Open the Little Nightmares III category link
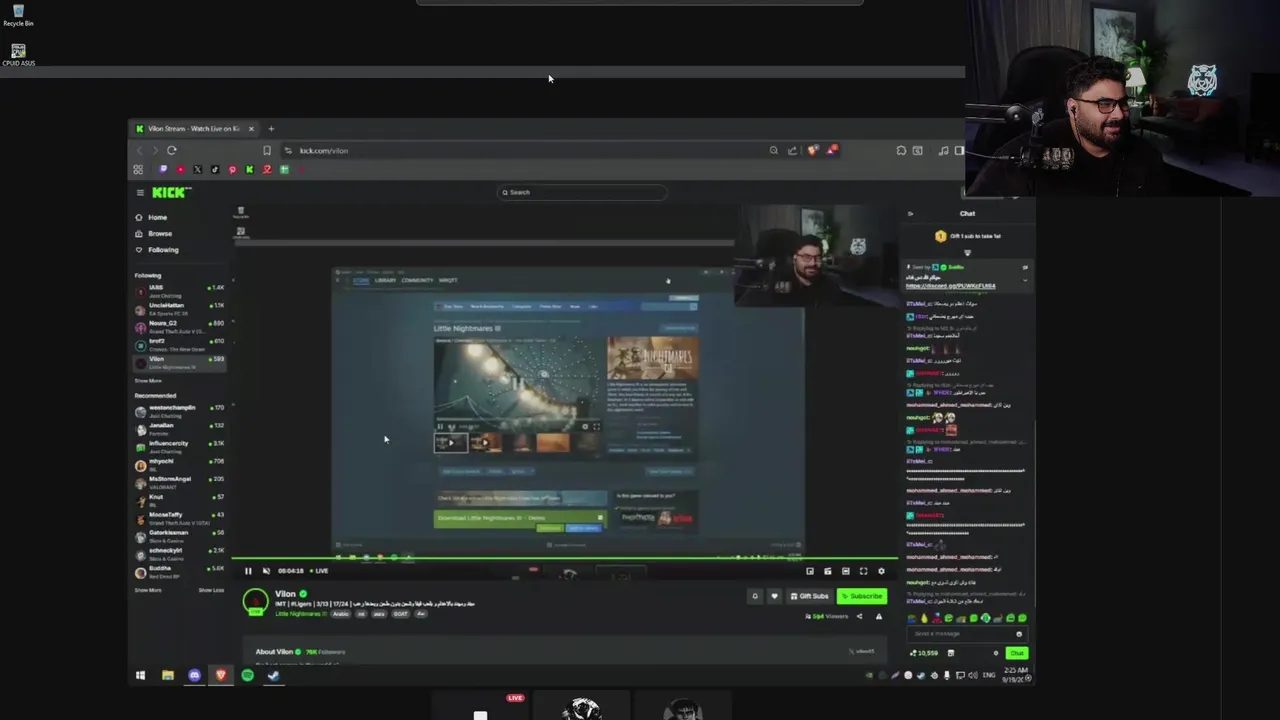Viewport: 1280px width, 720px height. (301, 614)
